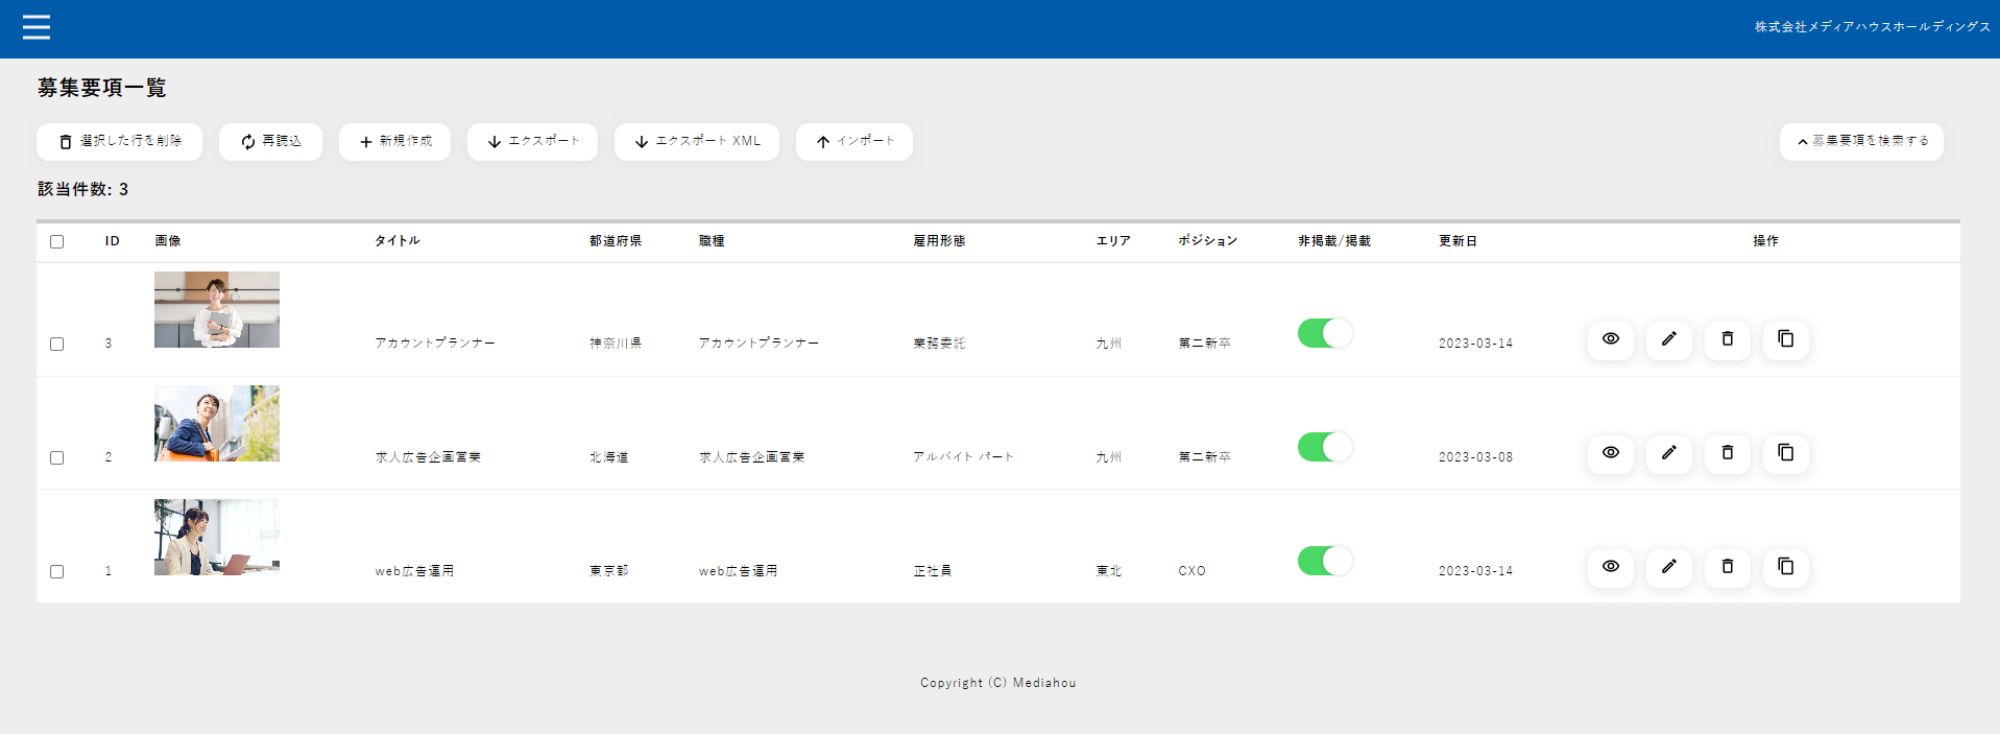The width and height of the screenshot is (2000, 734).
Task: Delete job ID 3 using trash icon
Action: 1727,339
